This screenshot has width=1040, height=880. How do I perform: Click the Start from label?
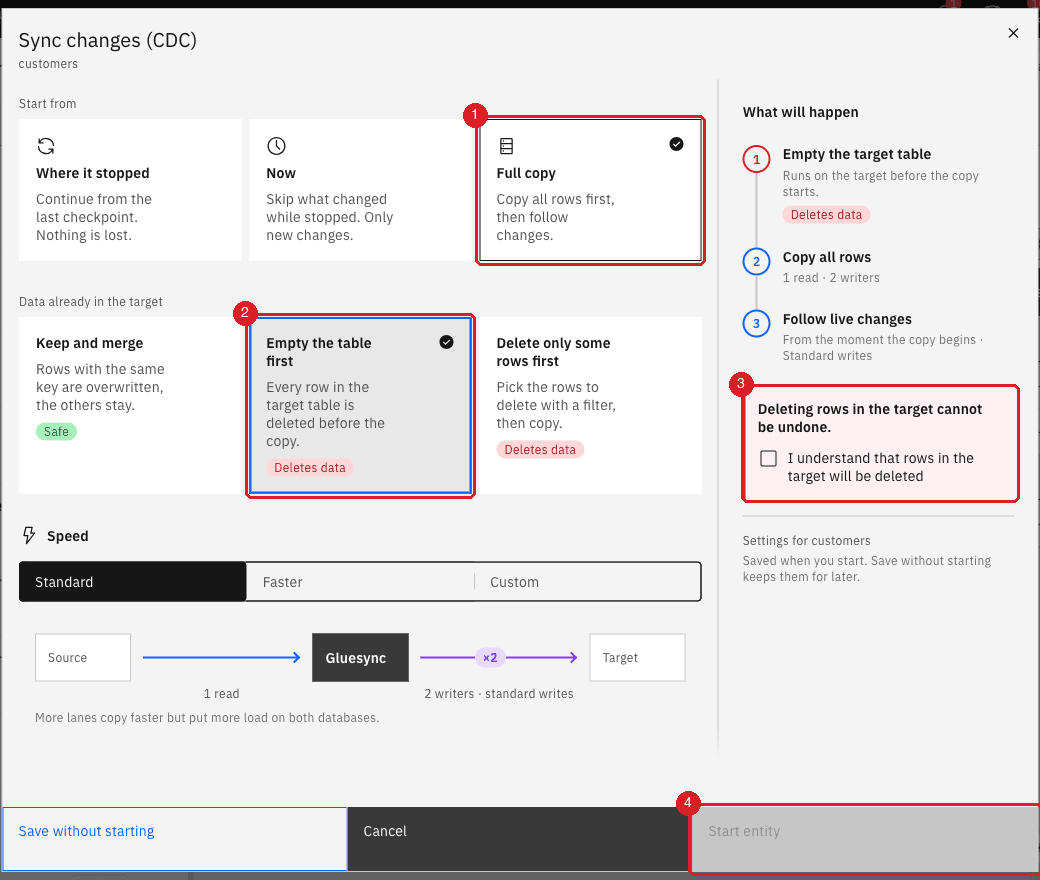[48, 103]
